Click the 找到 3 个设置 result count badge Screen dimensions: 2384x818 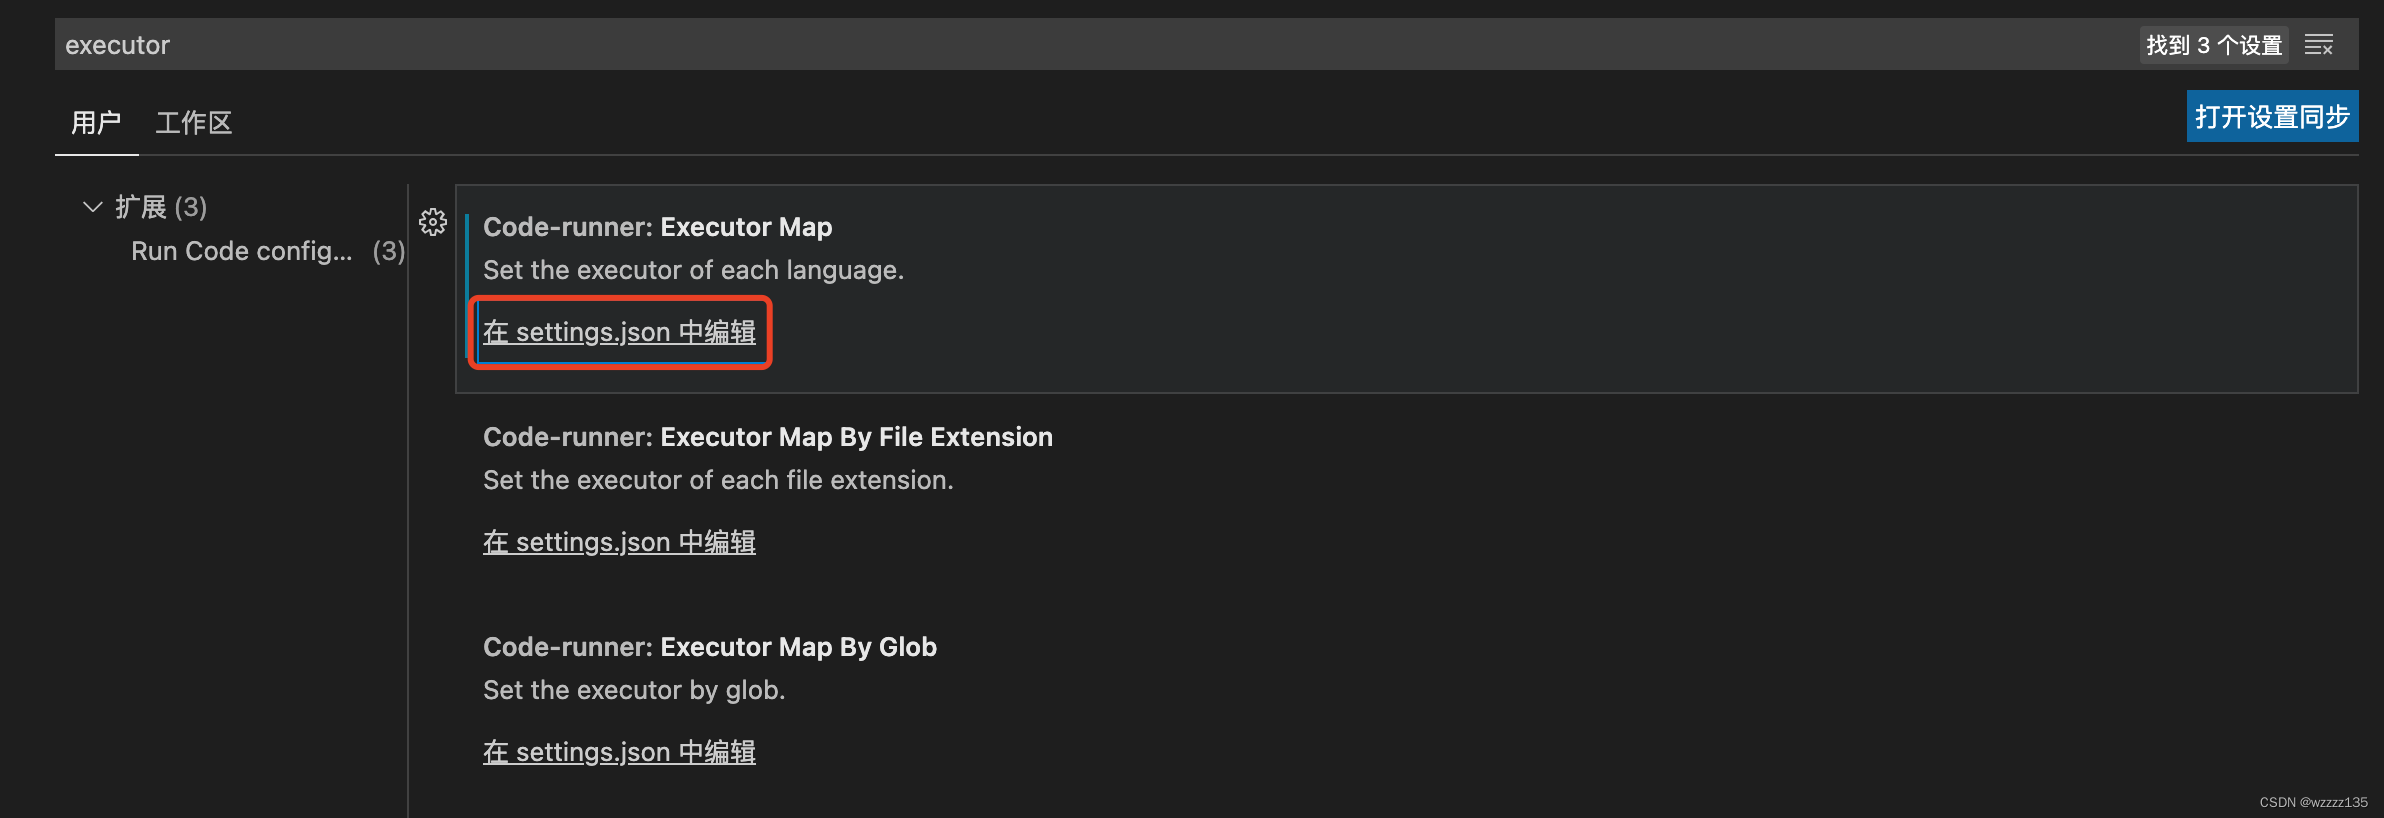tap(2214, 45)
